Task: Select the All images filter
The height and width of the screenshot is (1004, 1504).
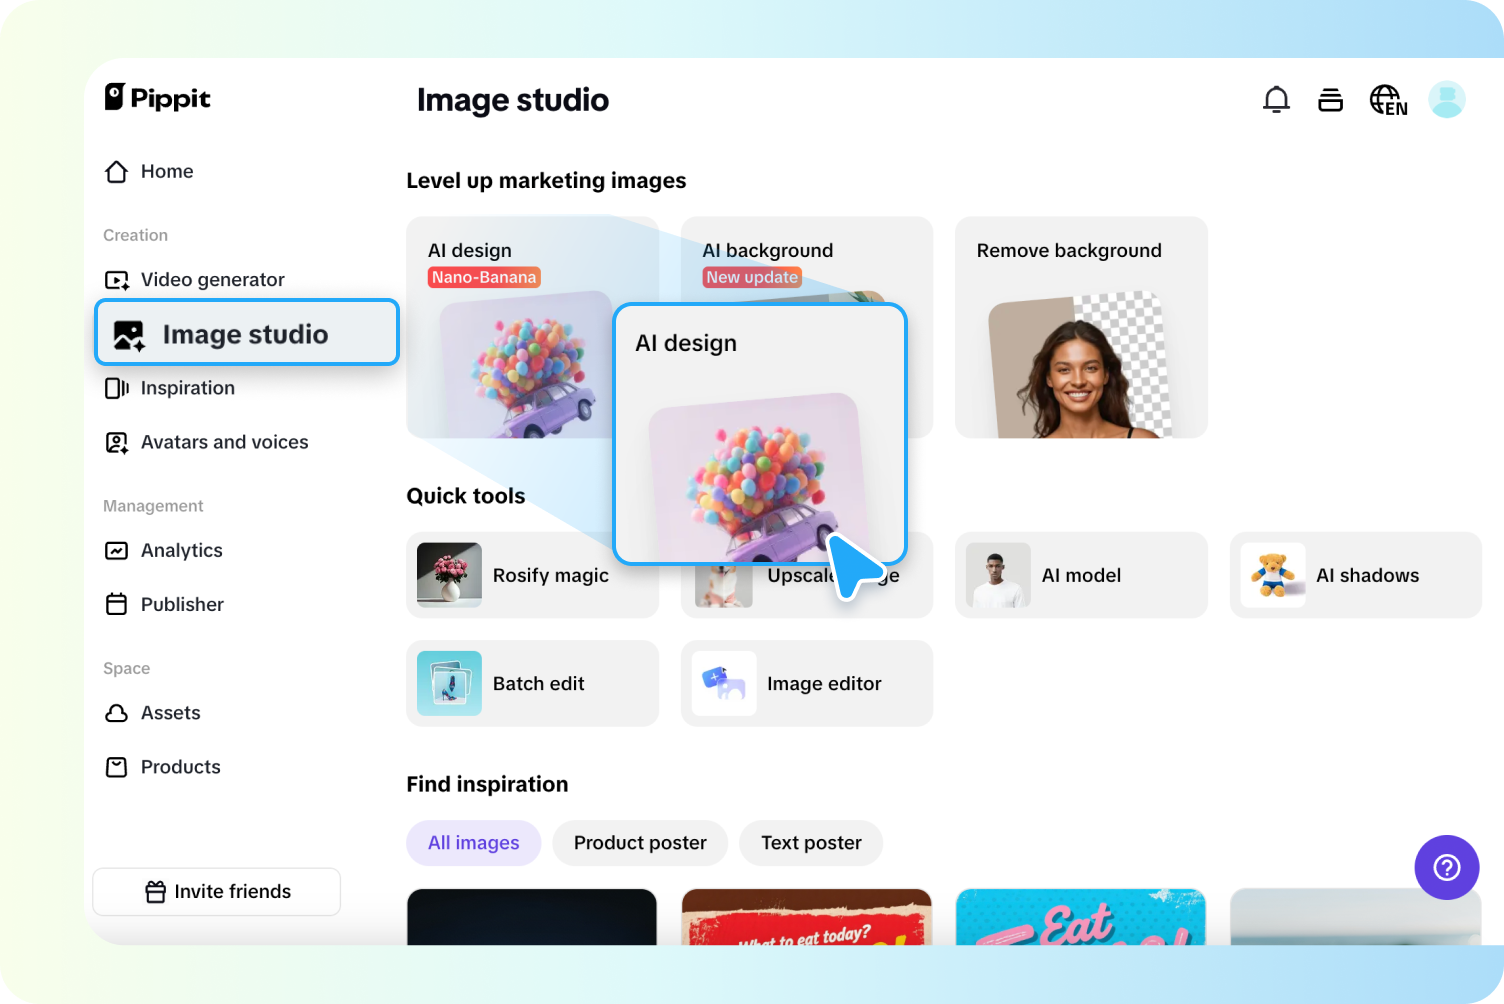Action: 473,843
